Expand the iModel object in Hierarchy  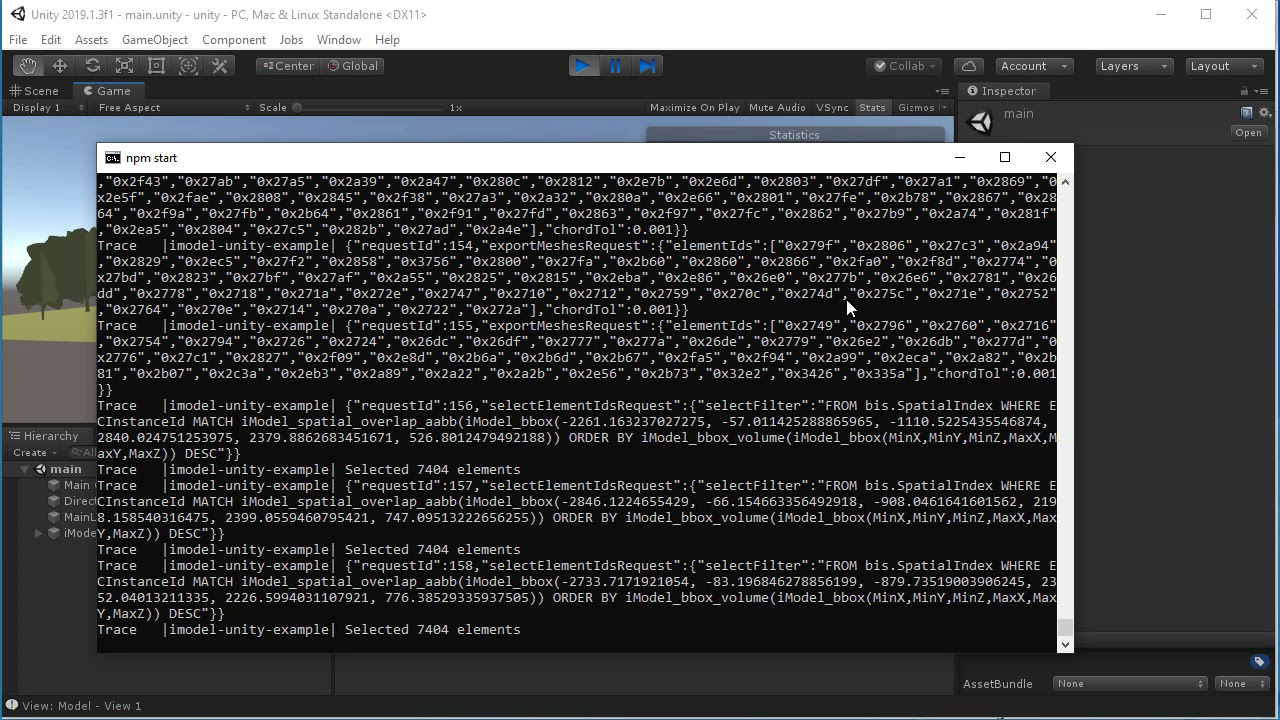click(39, 533)
